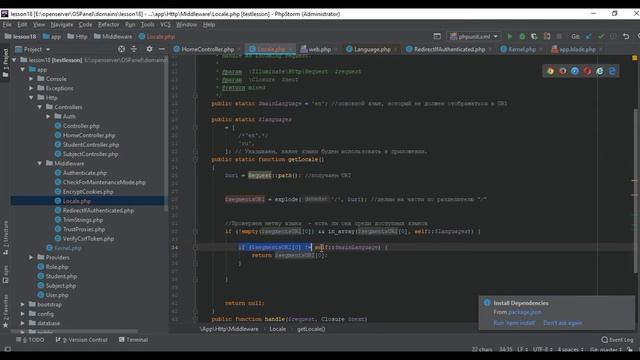Click the package.json link in notification
640x360 pixels.
524,312
